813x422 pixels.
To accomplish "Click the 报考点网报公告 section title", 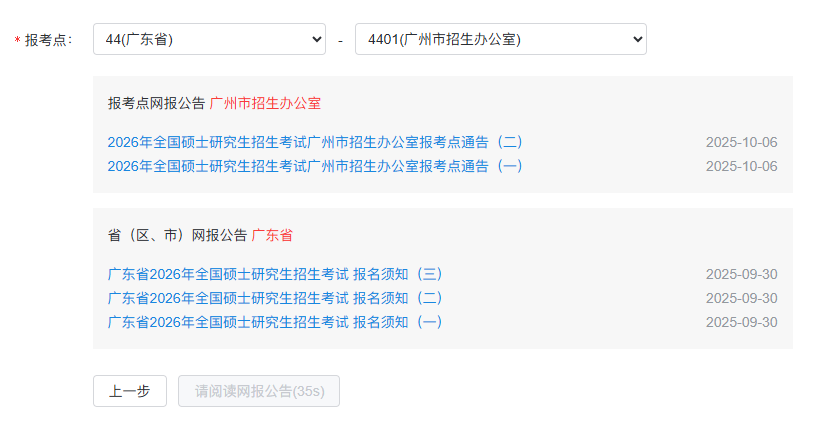I will pyautogui.click(x=156, y=103).
